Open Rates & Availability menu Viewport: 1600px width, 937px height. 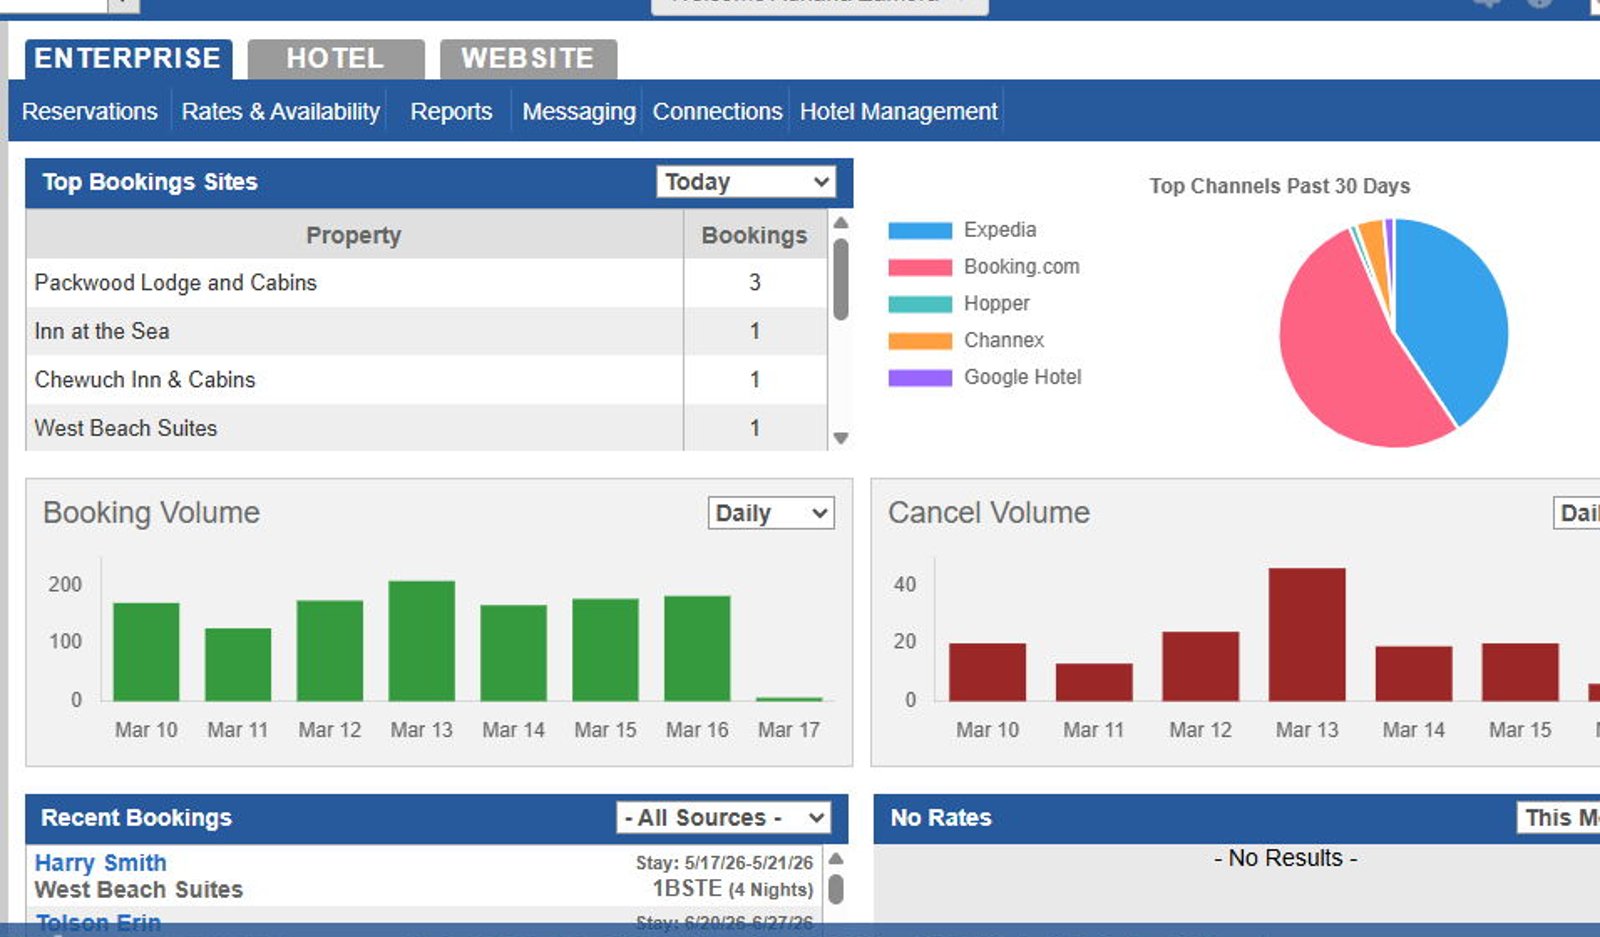click(x=281, y=111)
